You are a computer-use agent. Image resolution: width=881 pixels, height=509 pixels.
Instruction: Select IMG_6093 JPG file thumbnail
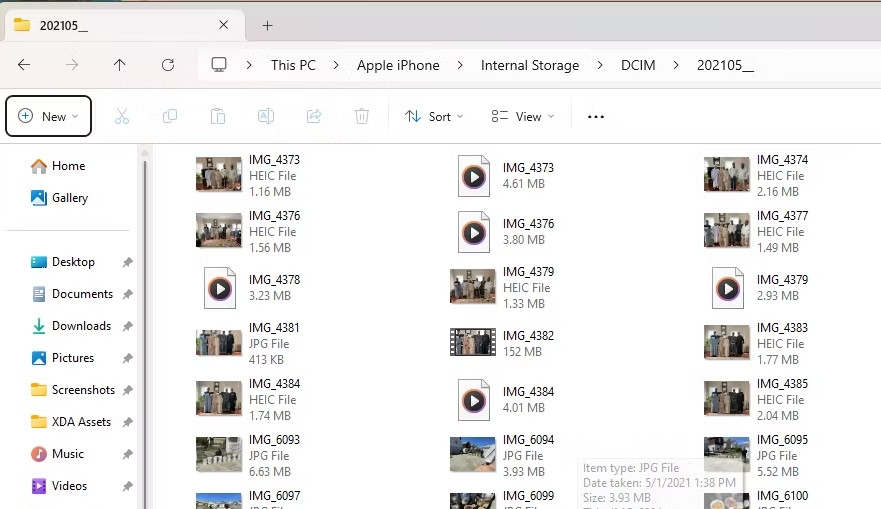point(219,455)
